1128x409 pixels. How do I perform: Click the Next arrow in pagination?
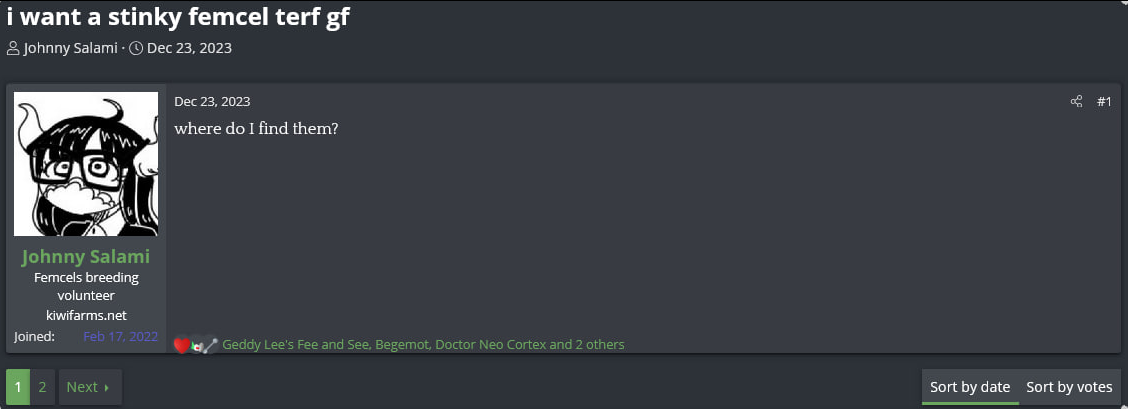tap(106, 387)
